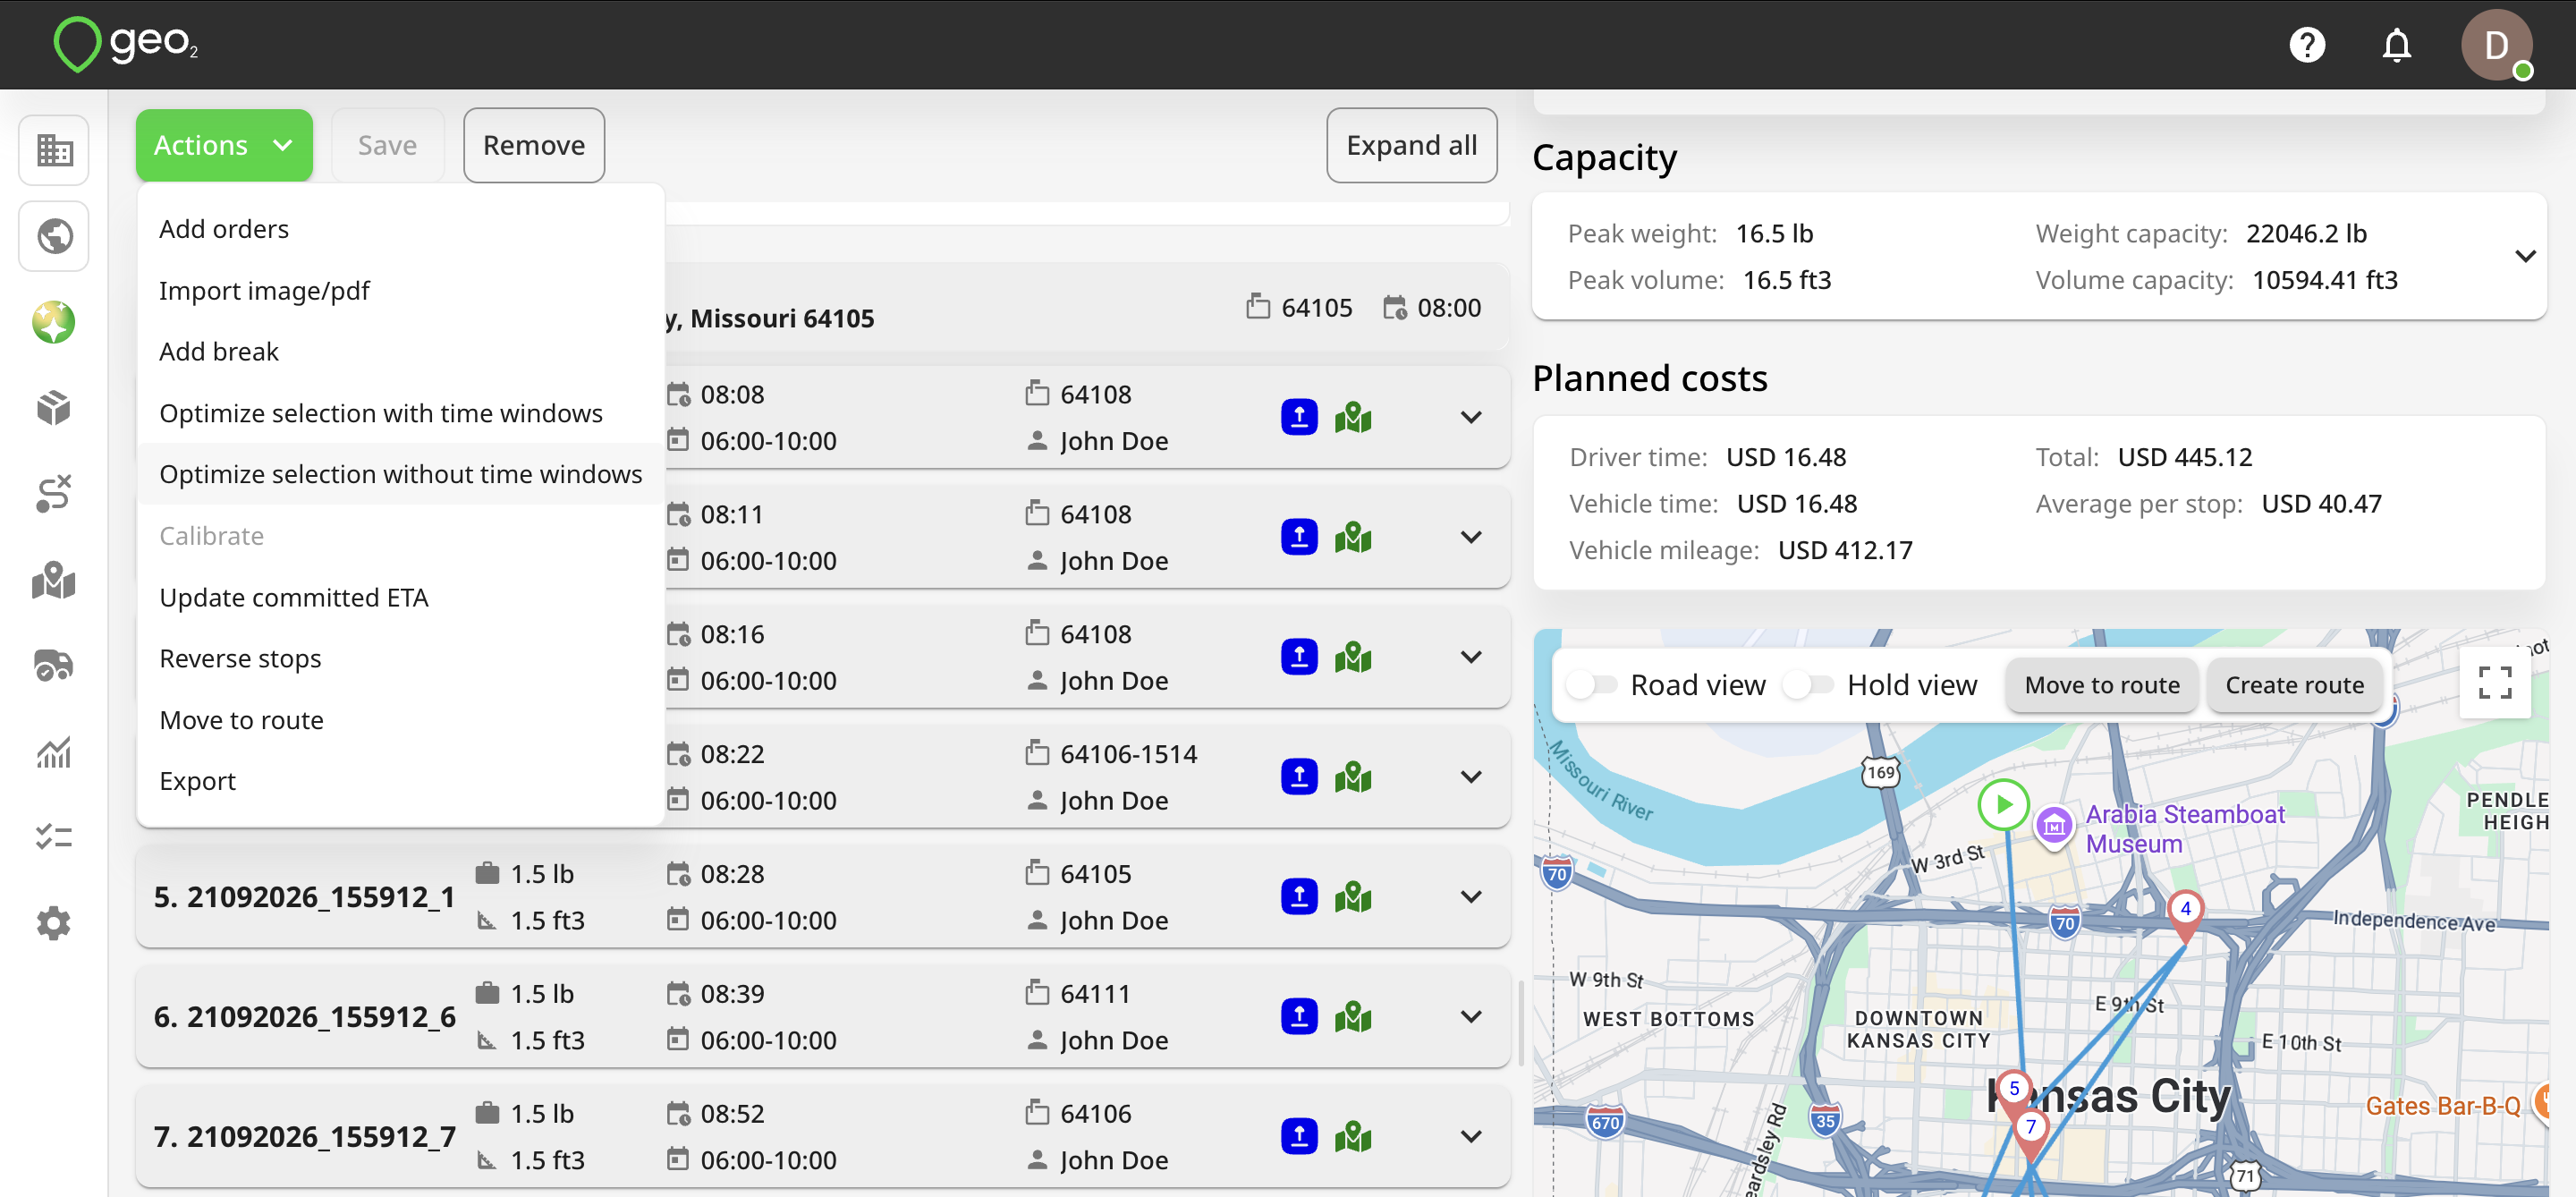Screen dimensions: 2576x1197
Task: Click blue upload icon on 08:08 stop
Action: [x=1299, y=417]
